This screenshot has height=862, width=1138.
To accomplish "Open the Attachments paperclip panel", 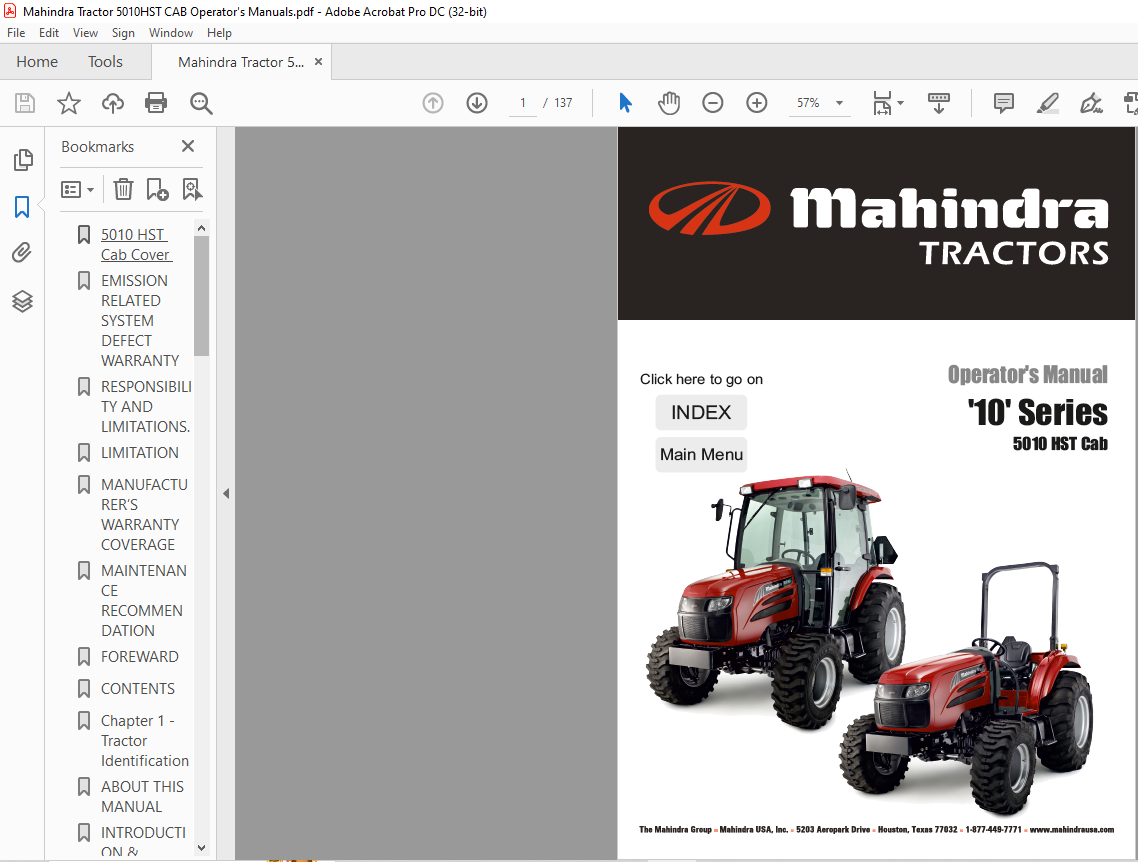I will point(22,253).
